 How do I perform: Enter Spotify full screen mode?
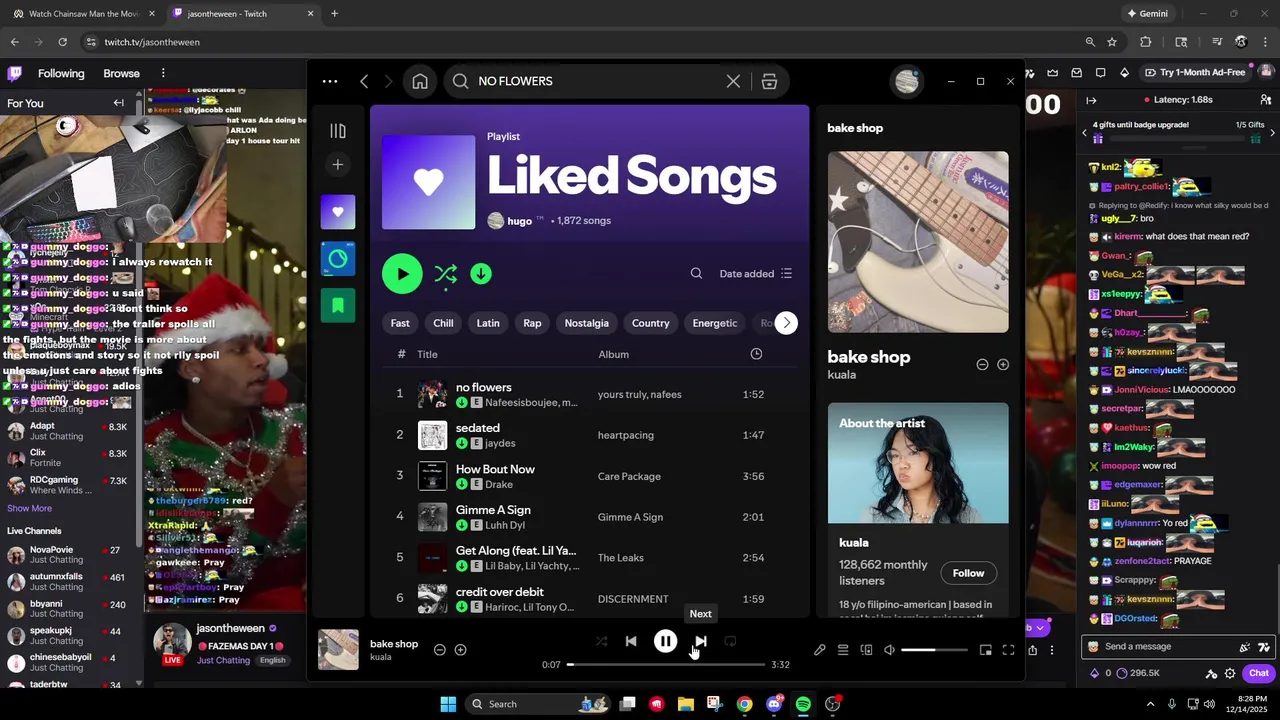coord(1008,650)
